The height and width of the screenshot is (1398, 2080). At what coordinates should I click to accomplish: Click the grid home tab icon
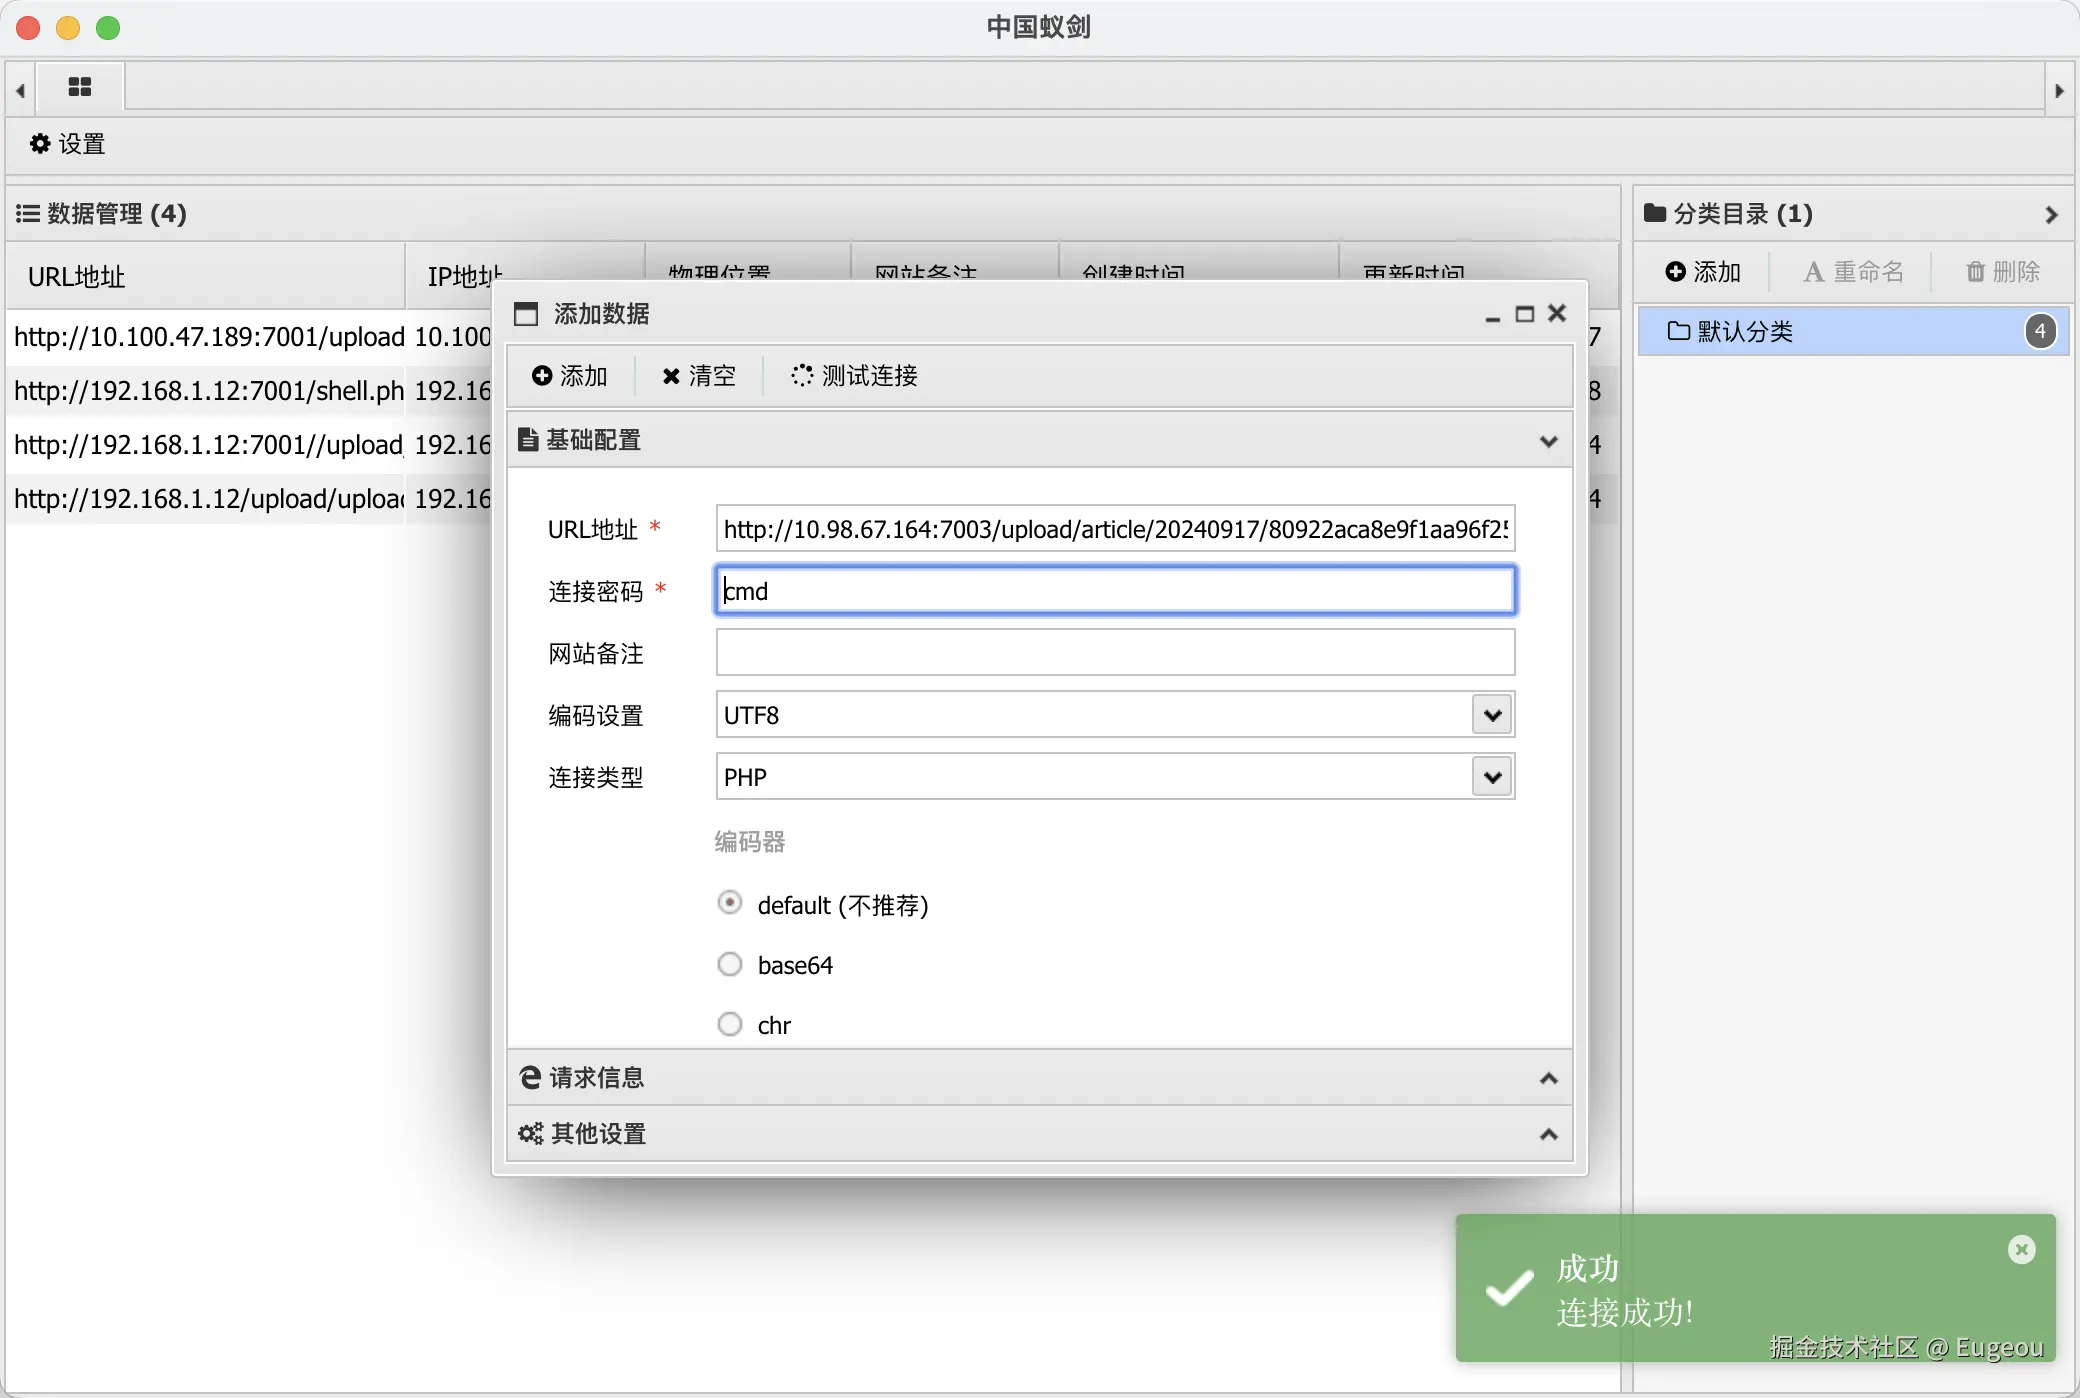click(80, 87)
